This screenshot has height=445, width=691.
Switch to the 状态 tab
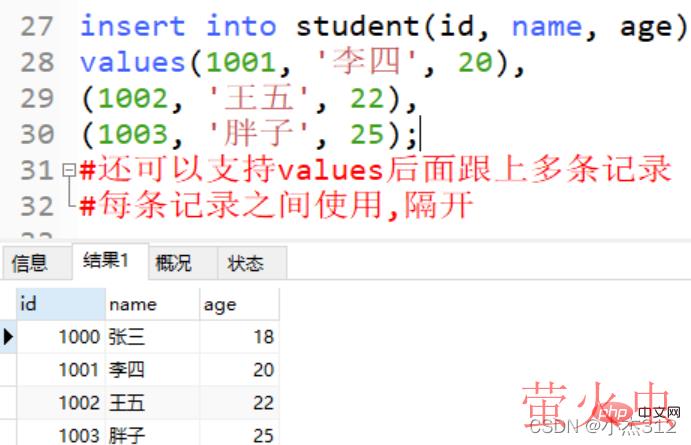(x=252, y=263)
